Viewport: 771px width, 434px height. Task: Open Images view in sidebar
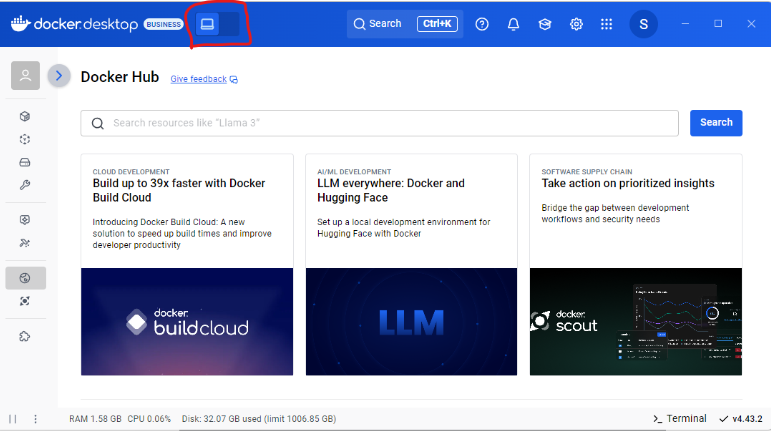25,140
